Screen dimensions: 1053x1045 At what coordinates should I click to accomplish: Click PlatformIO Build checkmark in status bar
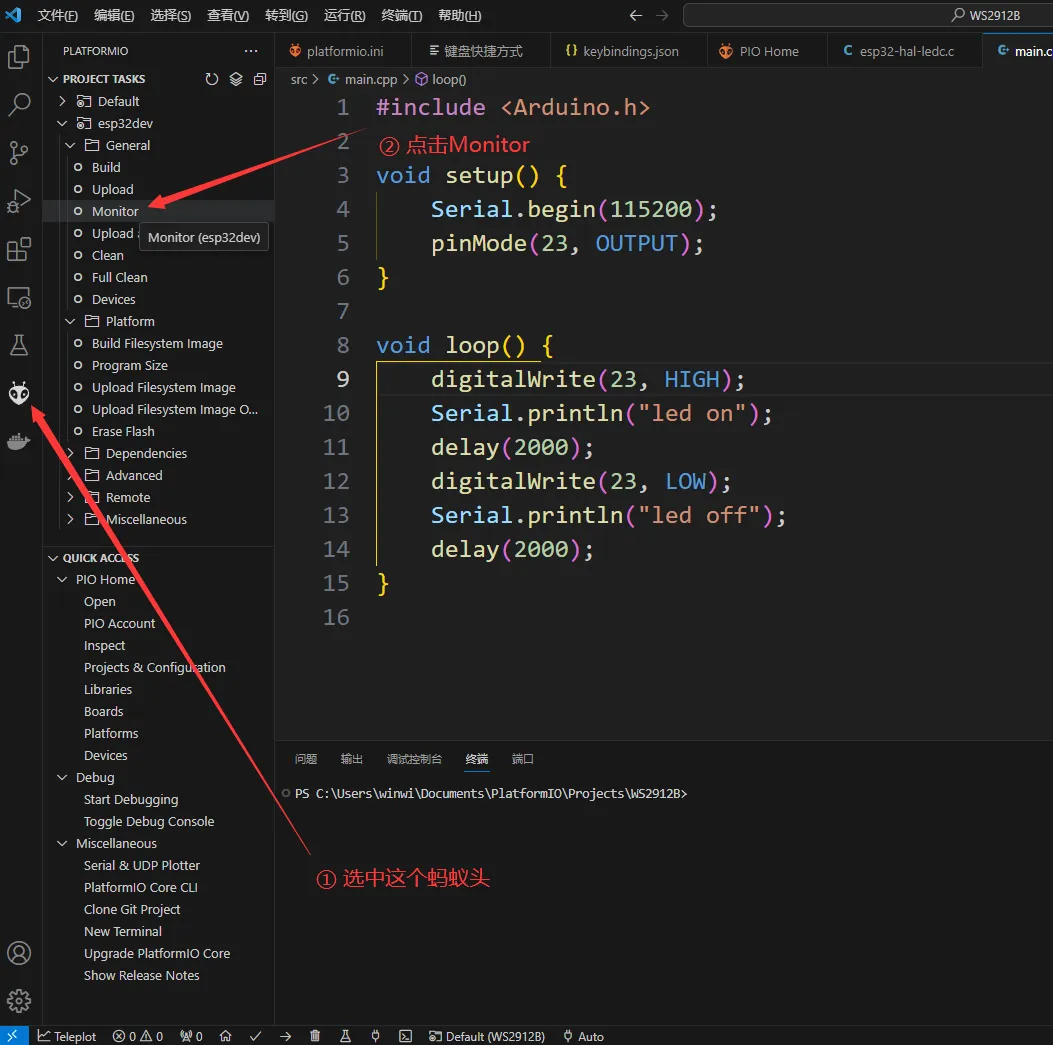click(256, 1036)
